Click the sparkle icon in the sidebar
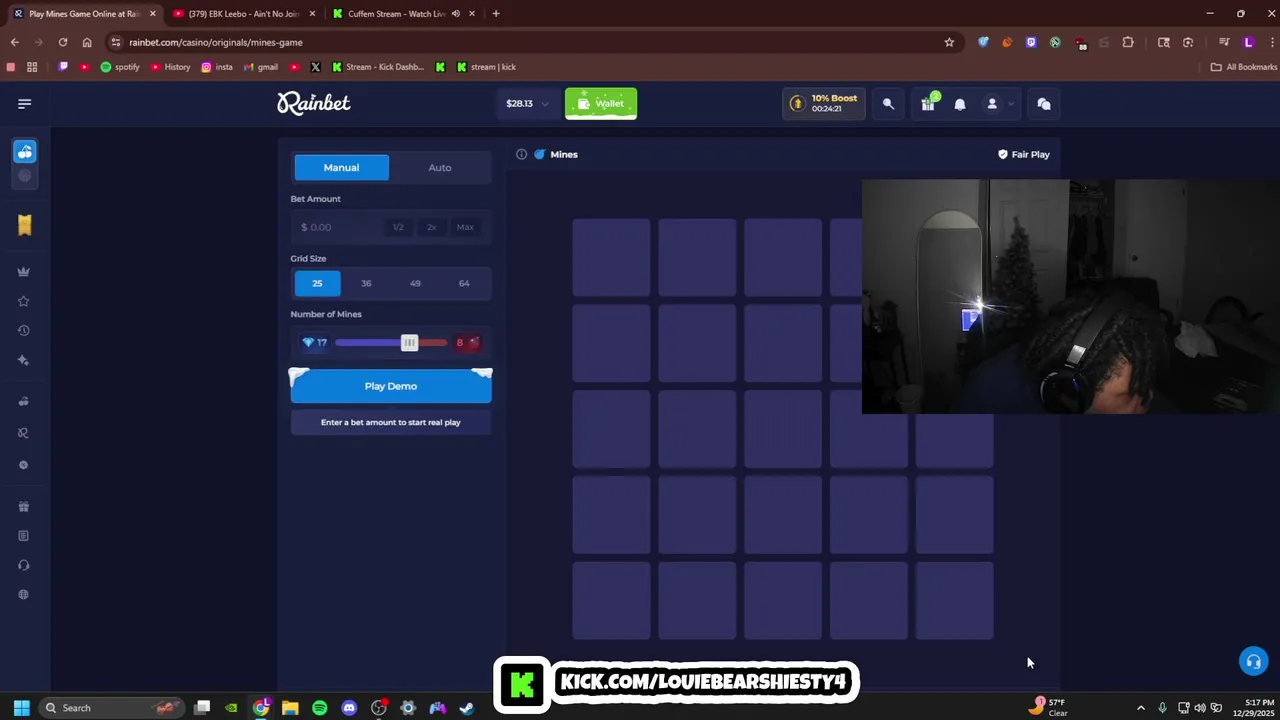The image size is (1280, 720). 24,360
